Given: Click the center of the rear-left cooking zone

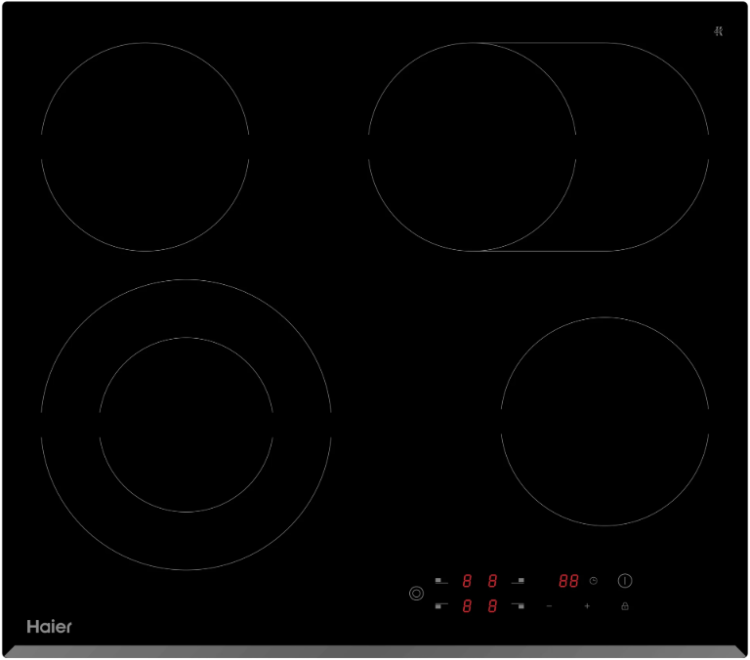Looking at the screenshot, I should (145, 147).
